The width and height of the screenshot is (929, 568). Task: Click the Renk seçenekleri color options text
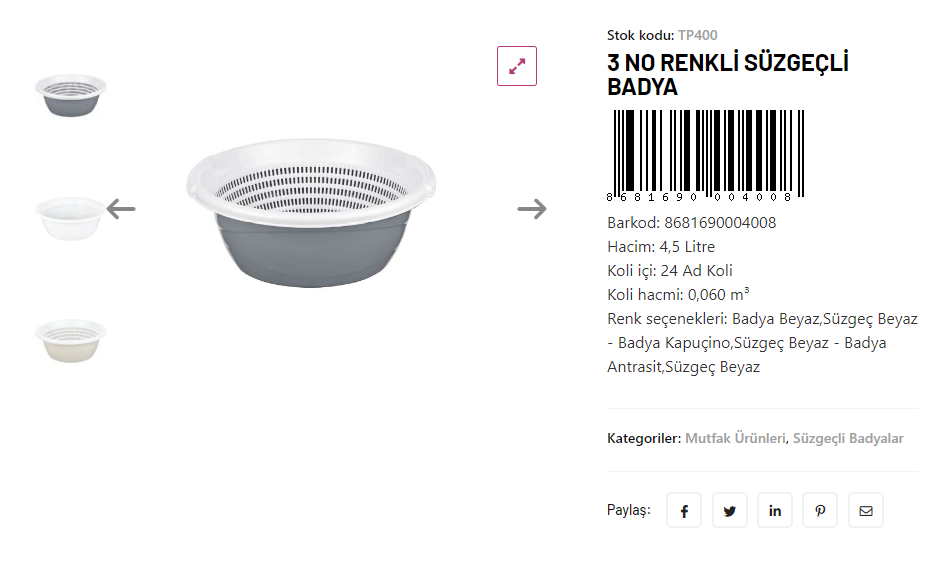761,343
